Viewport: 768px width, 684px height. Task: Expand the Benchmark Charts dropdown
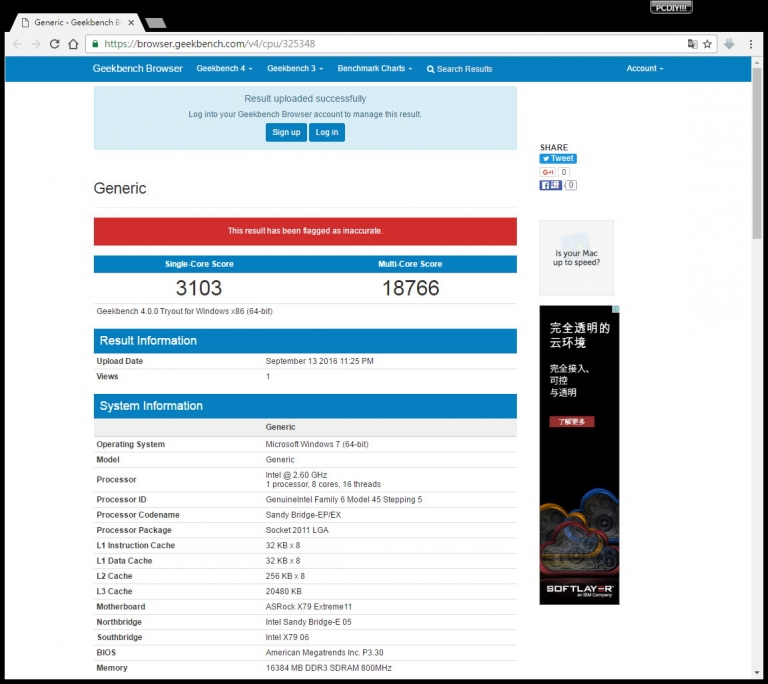pos(375,69)
